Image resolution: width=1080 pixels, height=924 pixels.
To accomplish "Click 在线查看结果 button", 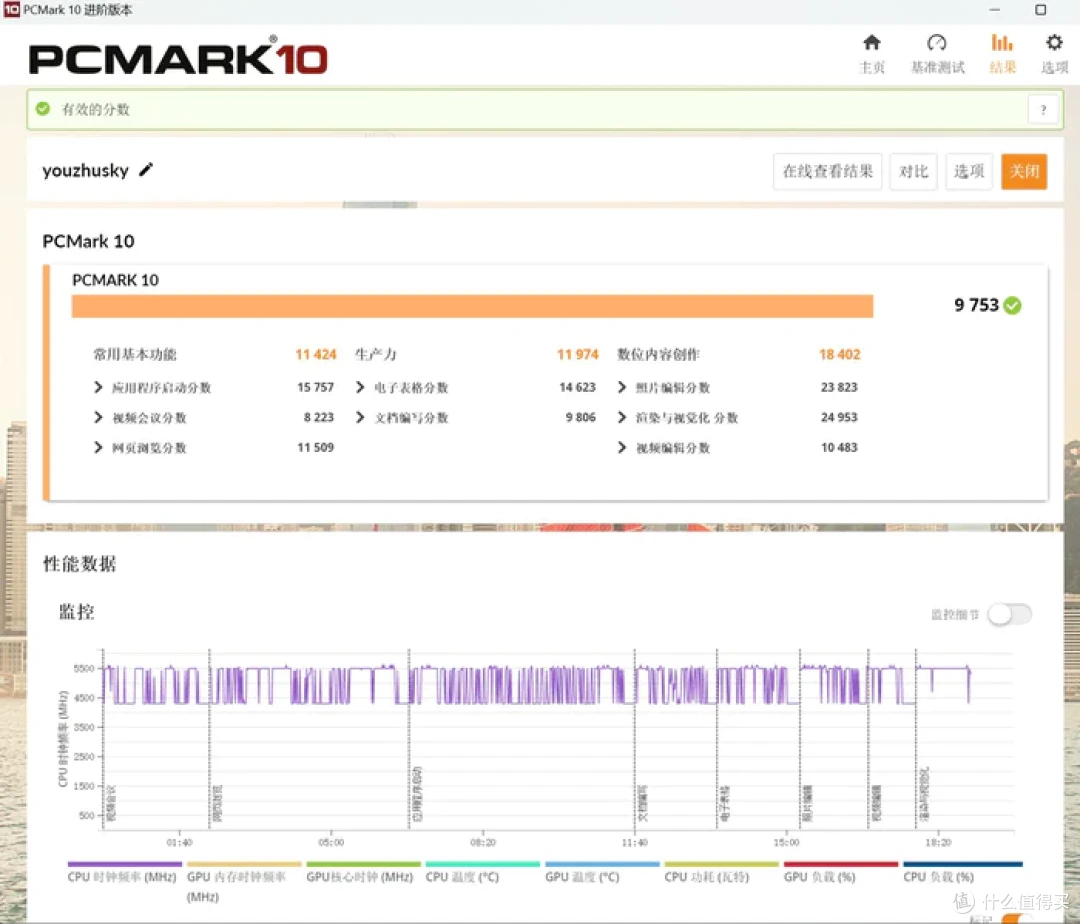I will tap(827, 171).
